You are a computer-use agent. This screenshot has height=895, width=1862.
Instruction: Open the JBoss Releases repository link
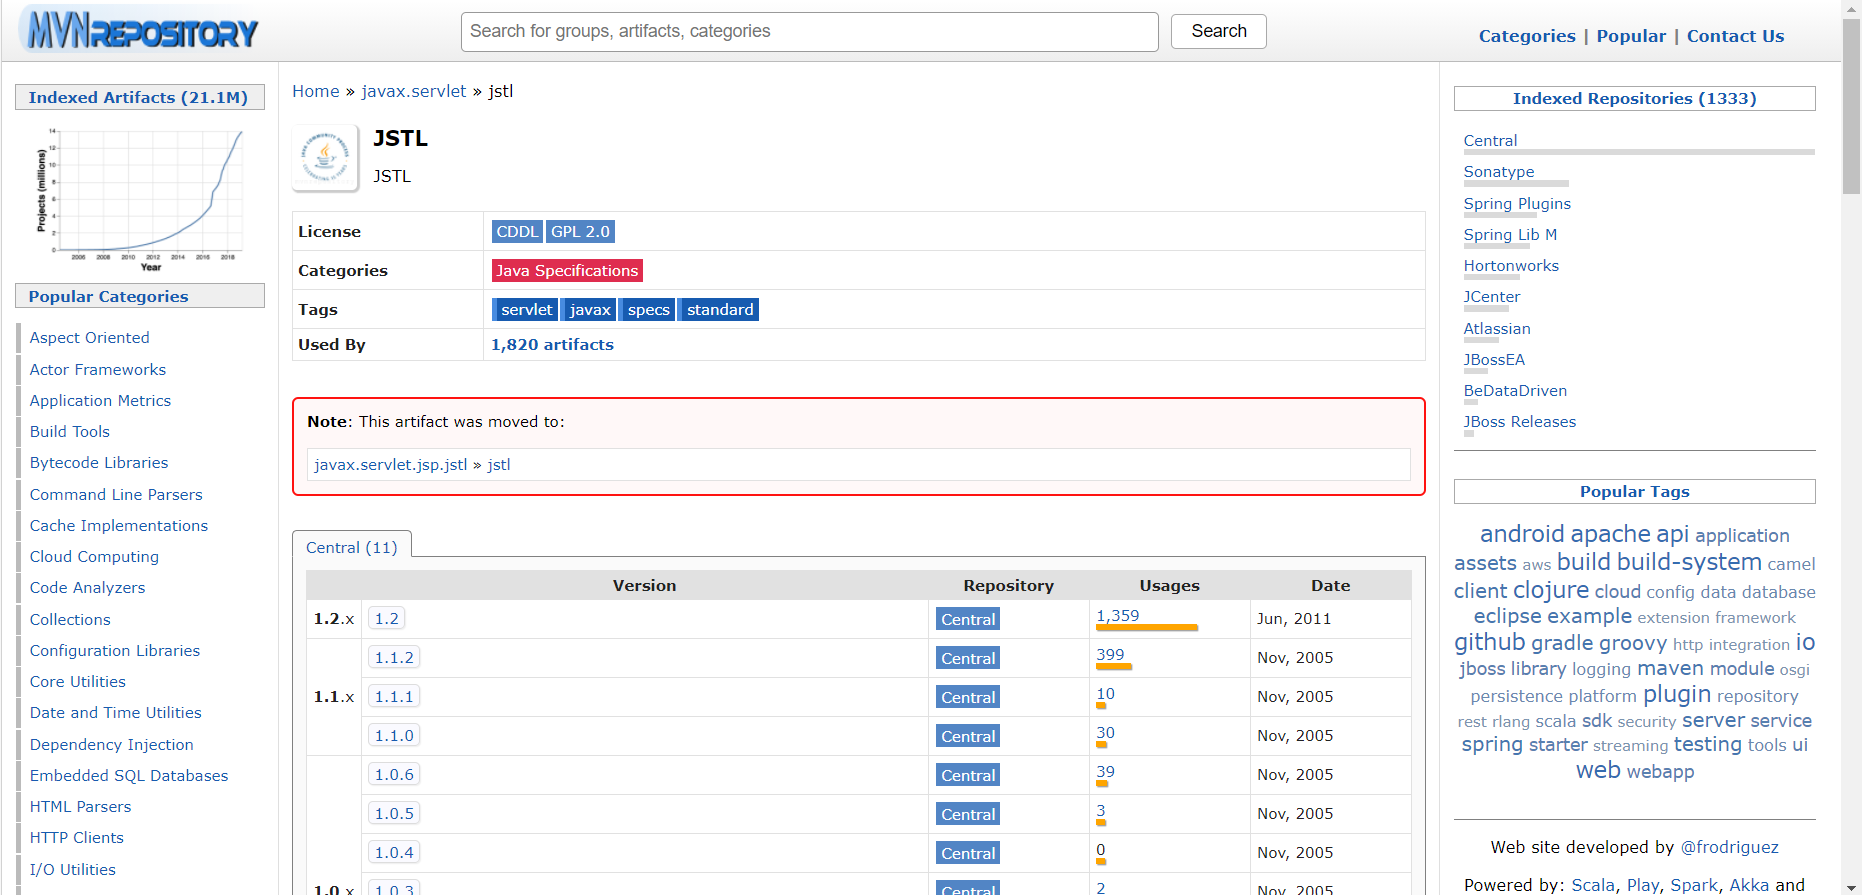coord(1520,422)
